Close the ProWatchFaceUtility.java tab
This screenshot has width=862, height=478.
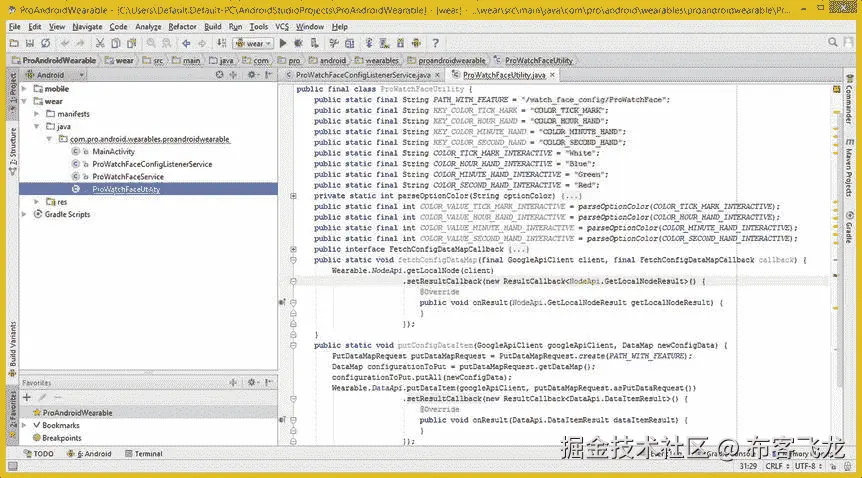[x=552, y=75]
